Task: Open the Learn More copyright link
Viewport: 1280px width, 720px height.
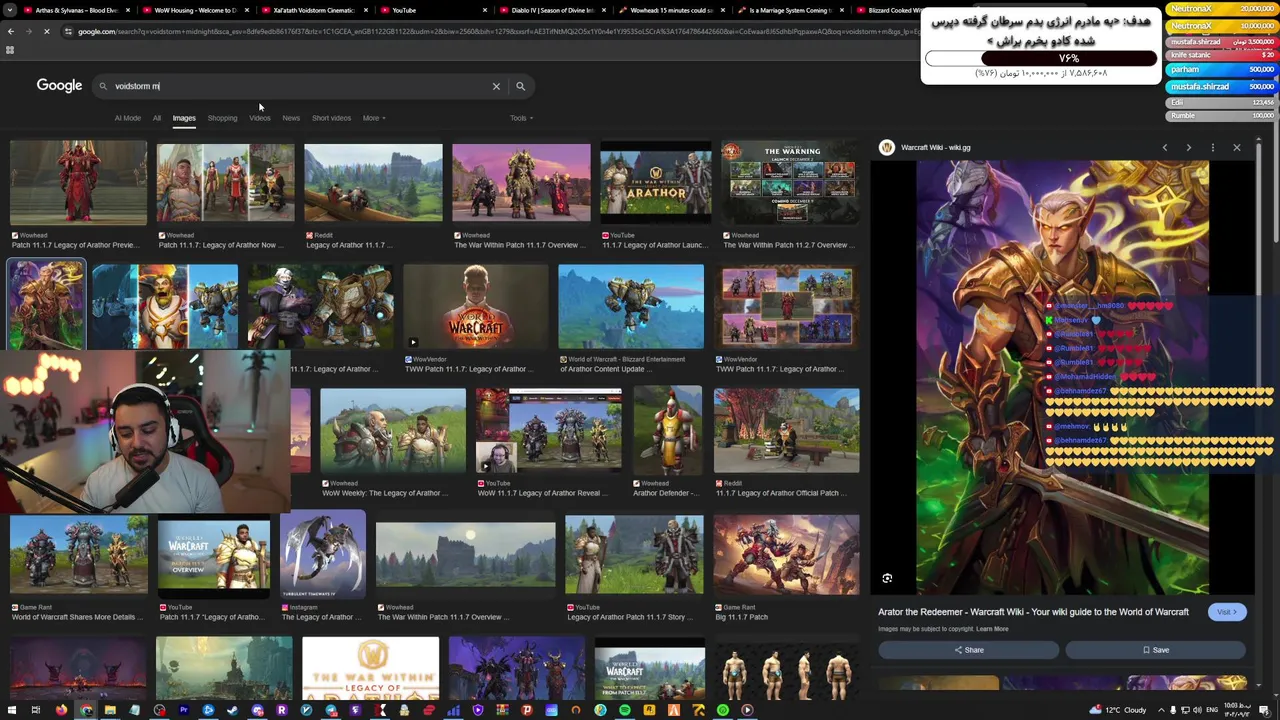Action: (x=992, y=629)
